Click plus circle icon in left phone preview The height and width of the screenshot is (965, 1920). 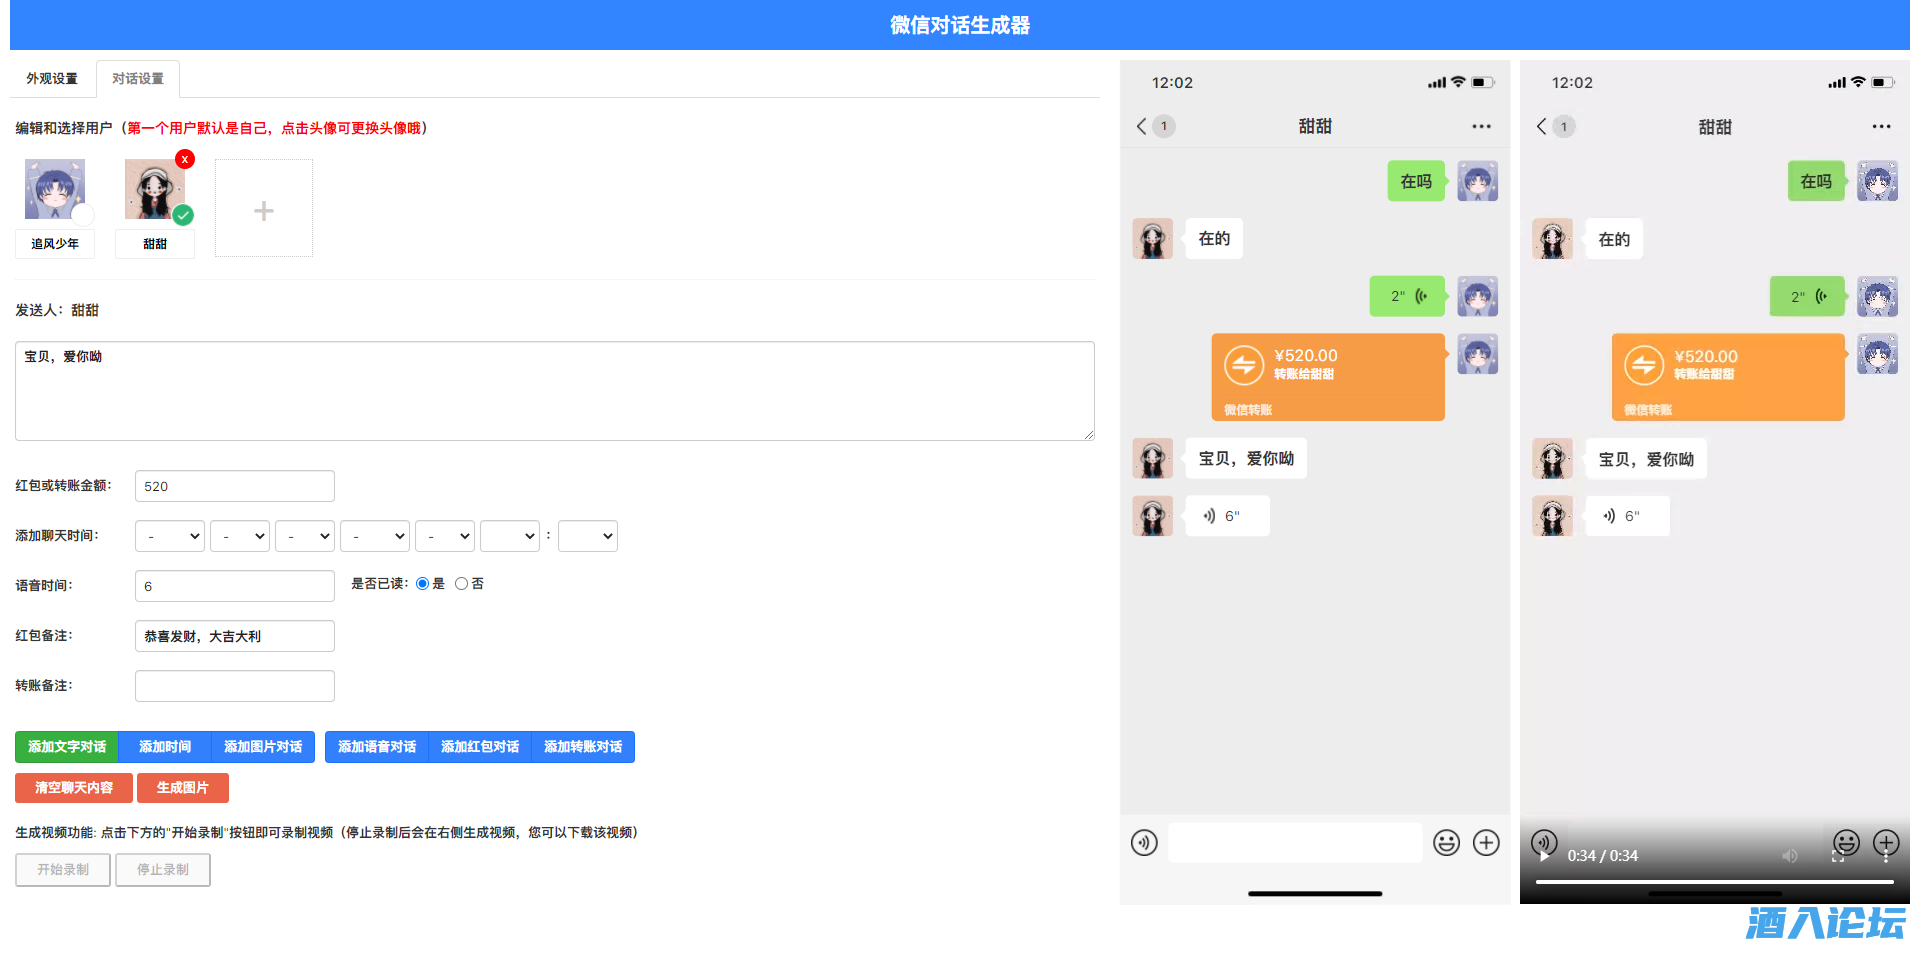click(1487, 843)
